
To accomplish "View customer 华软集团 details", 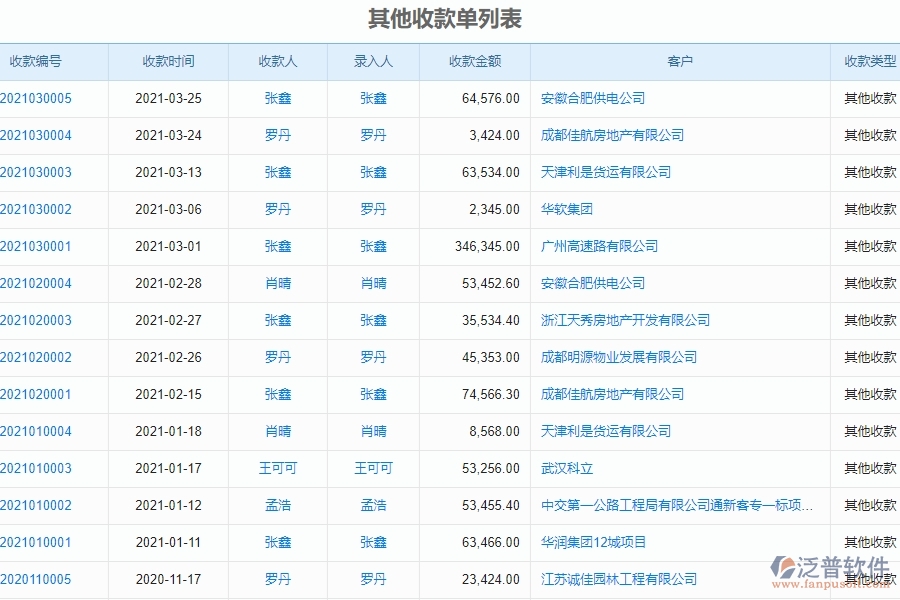I will pyautogui.click(x=566, y=209).
